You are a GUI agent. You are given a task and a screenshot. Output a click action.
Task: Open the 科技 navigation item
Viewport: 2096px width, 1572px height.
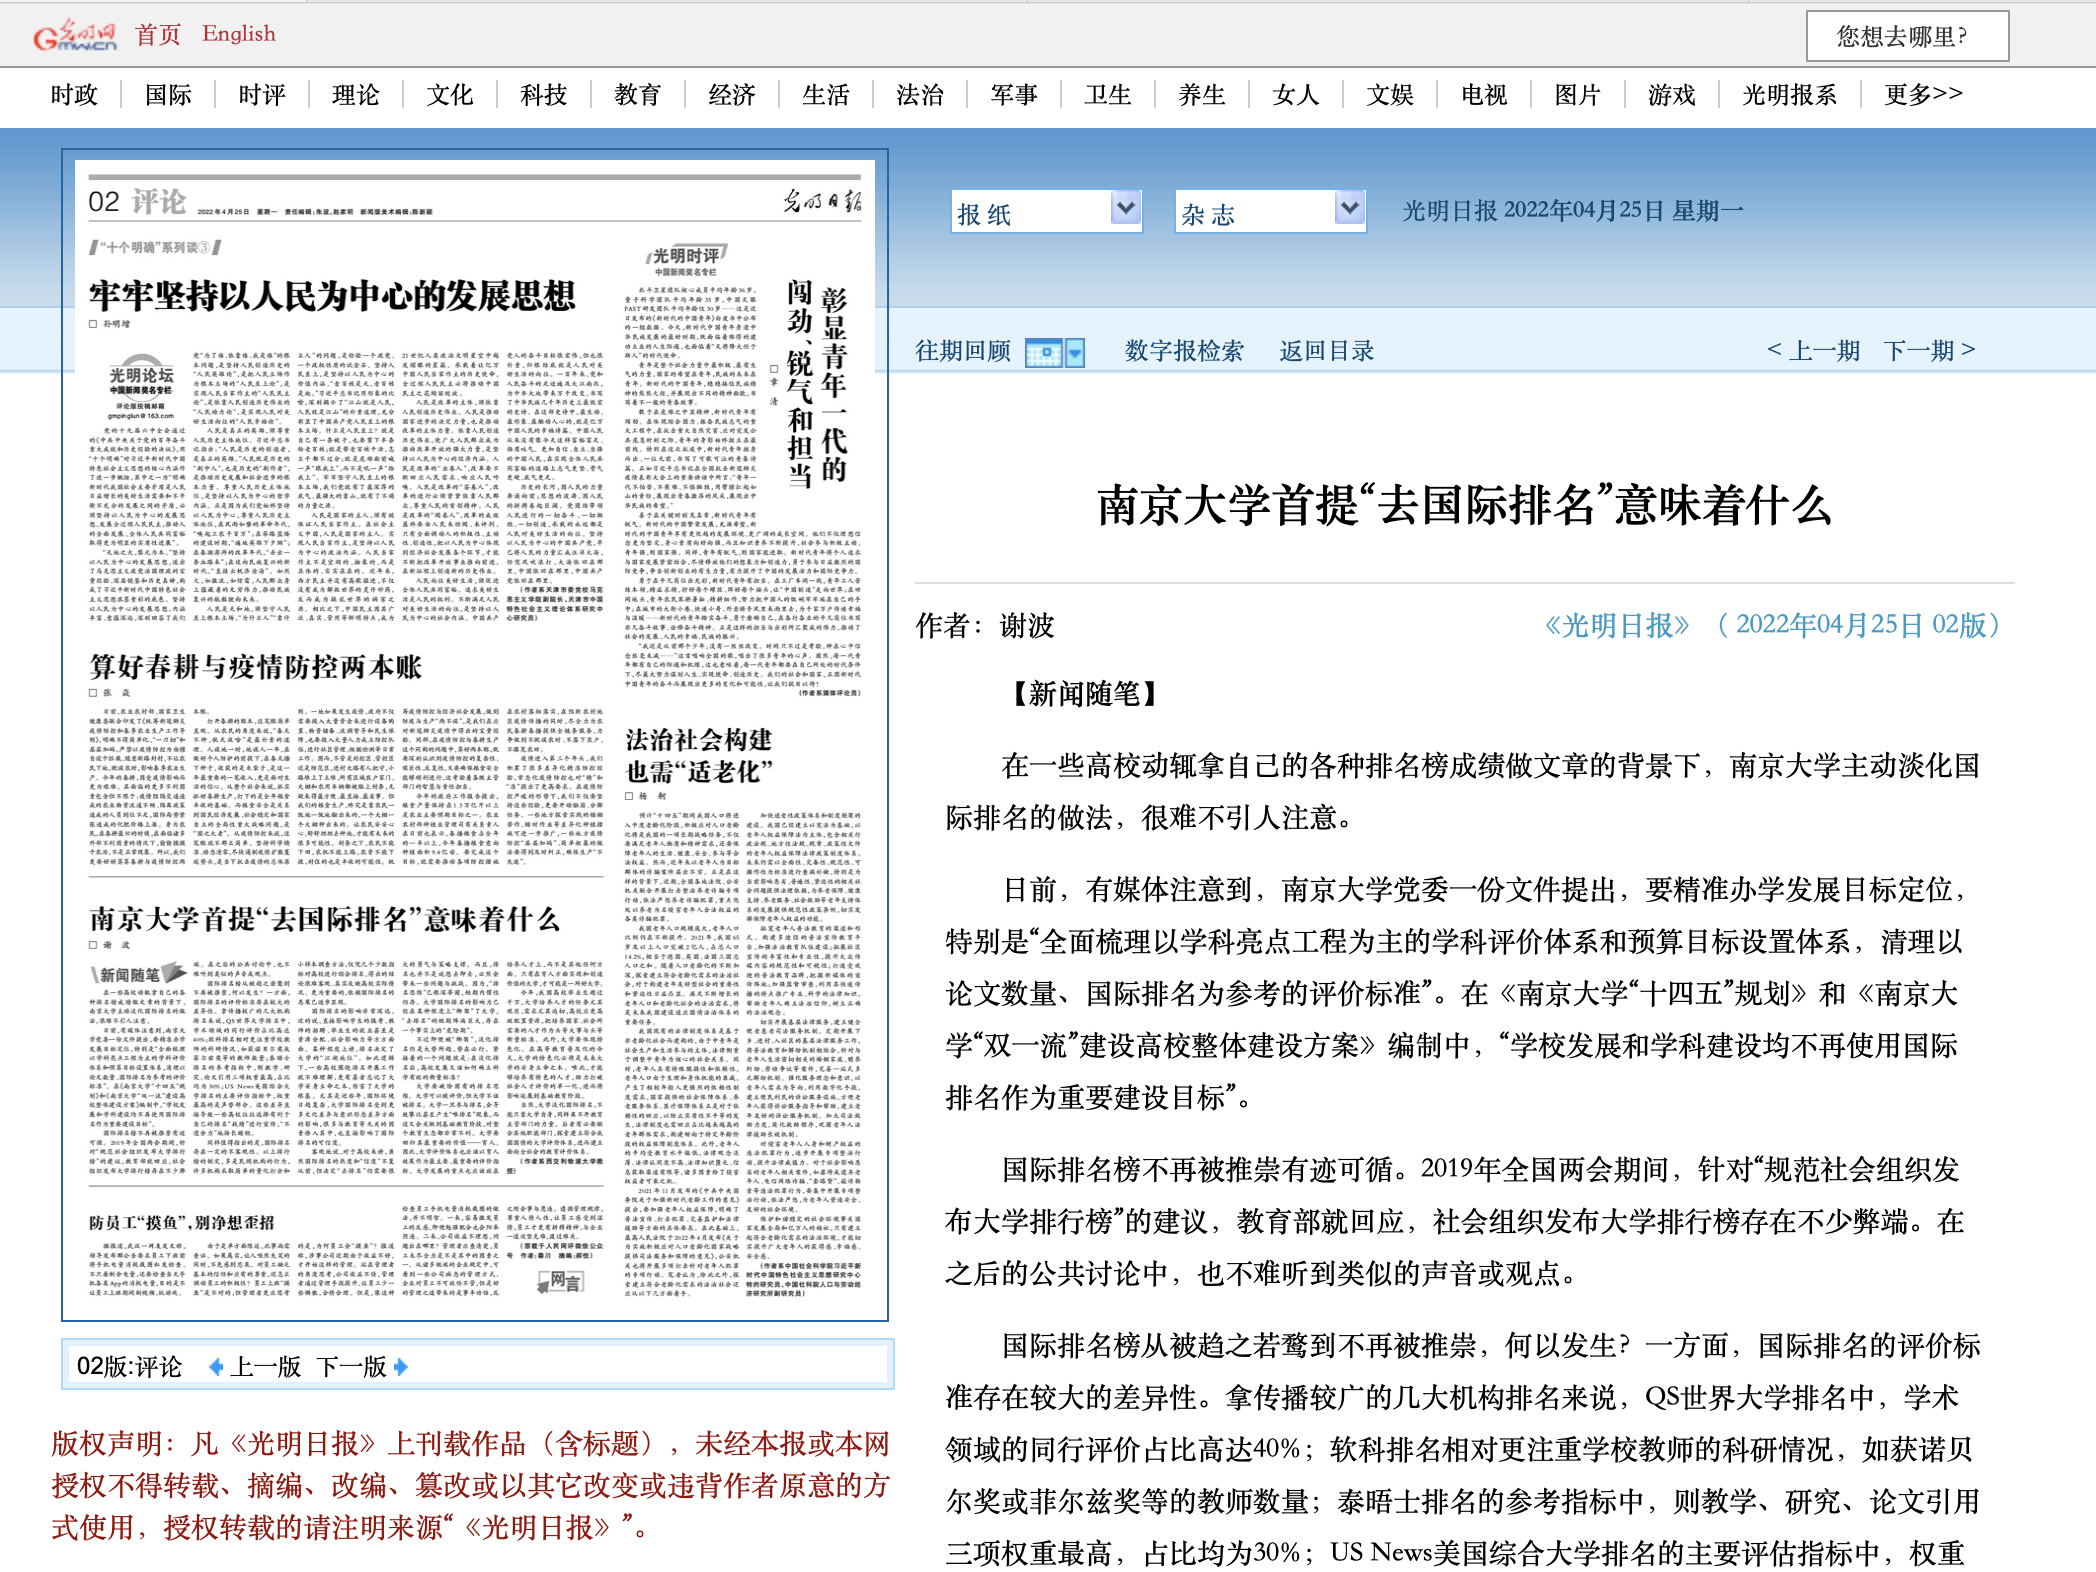point(544,95)
